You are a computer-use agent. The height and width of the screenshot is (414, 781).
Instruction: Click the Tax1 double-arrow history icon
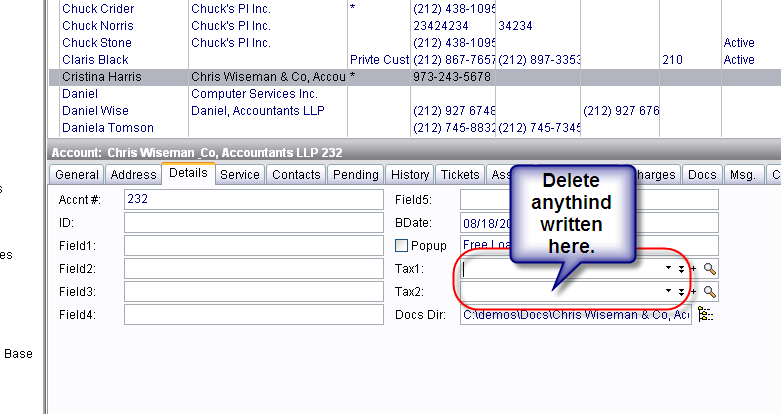coord(681,269)
